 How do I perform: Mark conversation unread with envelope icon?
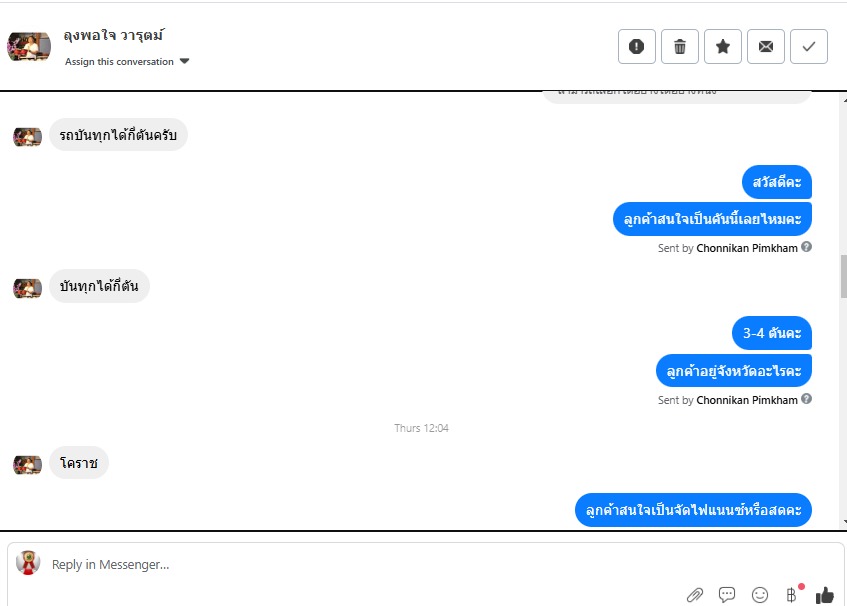coord(765,46)
